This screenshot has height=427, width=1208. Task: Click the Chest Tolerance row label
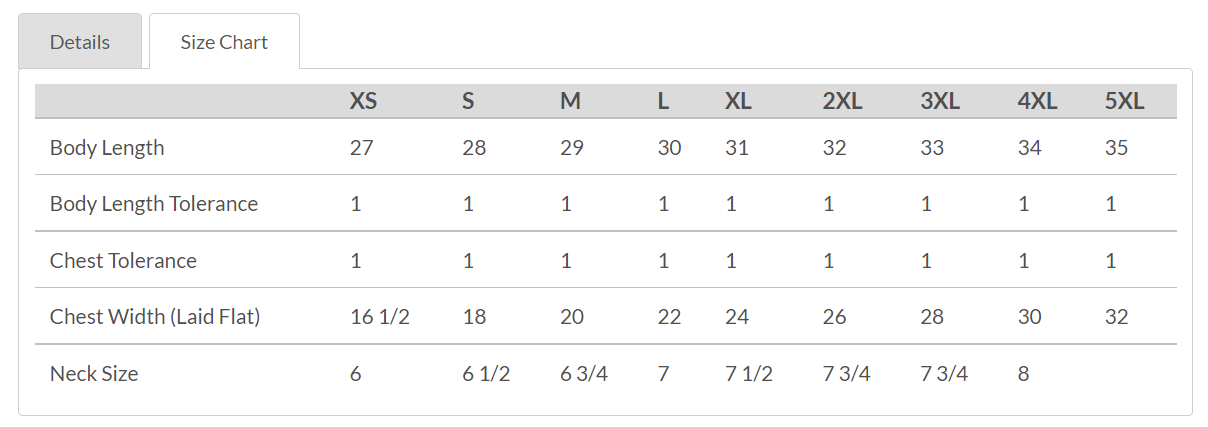click(123, 261)
